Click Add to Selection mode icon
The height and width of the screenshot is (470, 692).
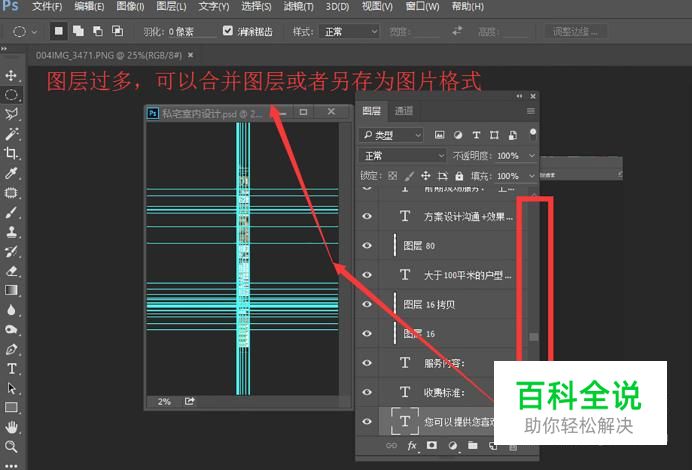[x=78, y=31]
